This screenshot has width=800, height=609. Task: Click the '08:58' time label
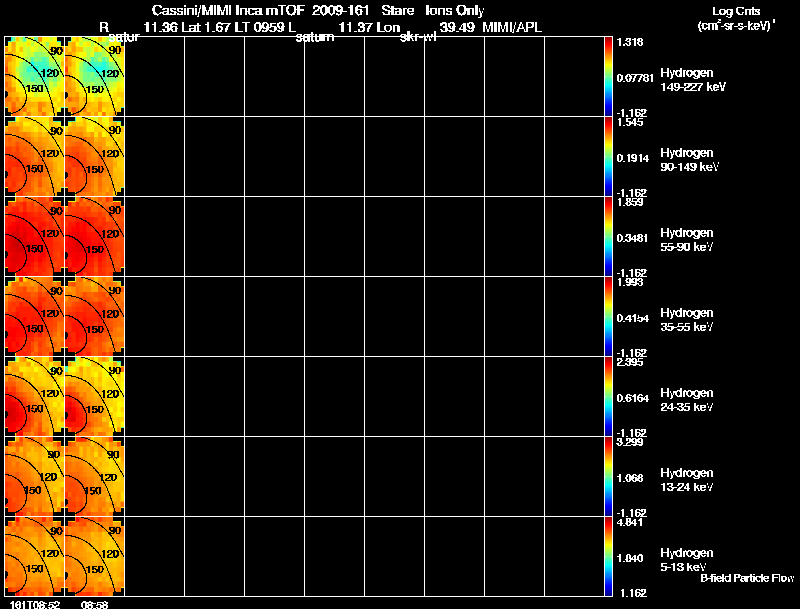pyautogui.click(x=94, y=604)
